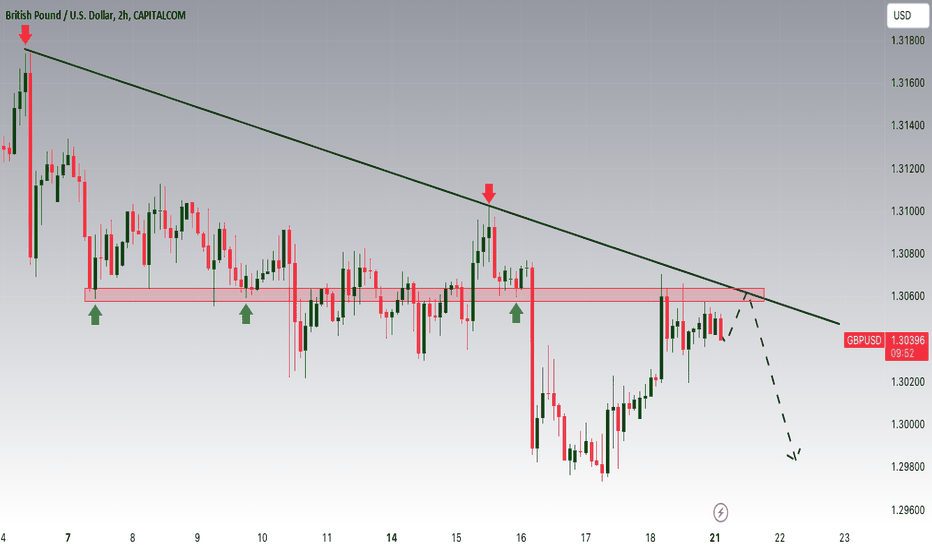The height and width of the screenshot is (550, 932).
Task: Click date label 16 on time axis
Action: (521, 538)
